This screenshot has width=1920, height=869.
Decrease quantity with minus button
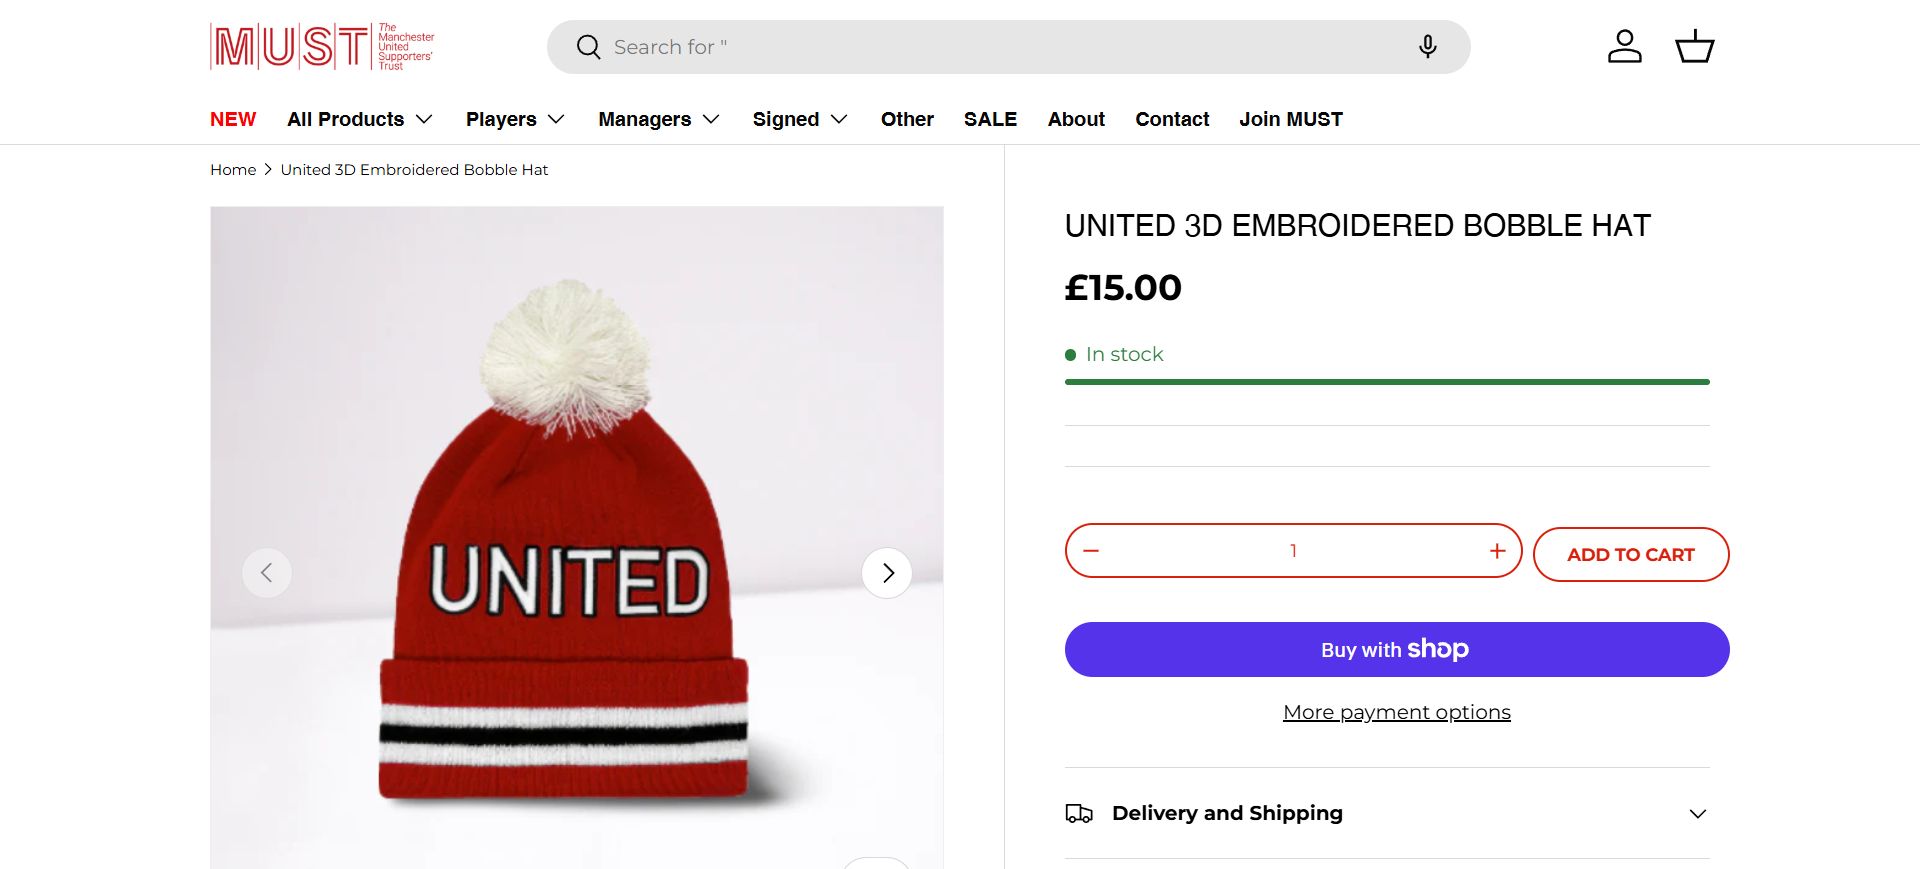1091,551
